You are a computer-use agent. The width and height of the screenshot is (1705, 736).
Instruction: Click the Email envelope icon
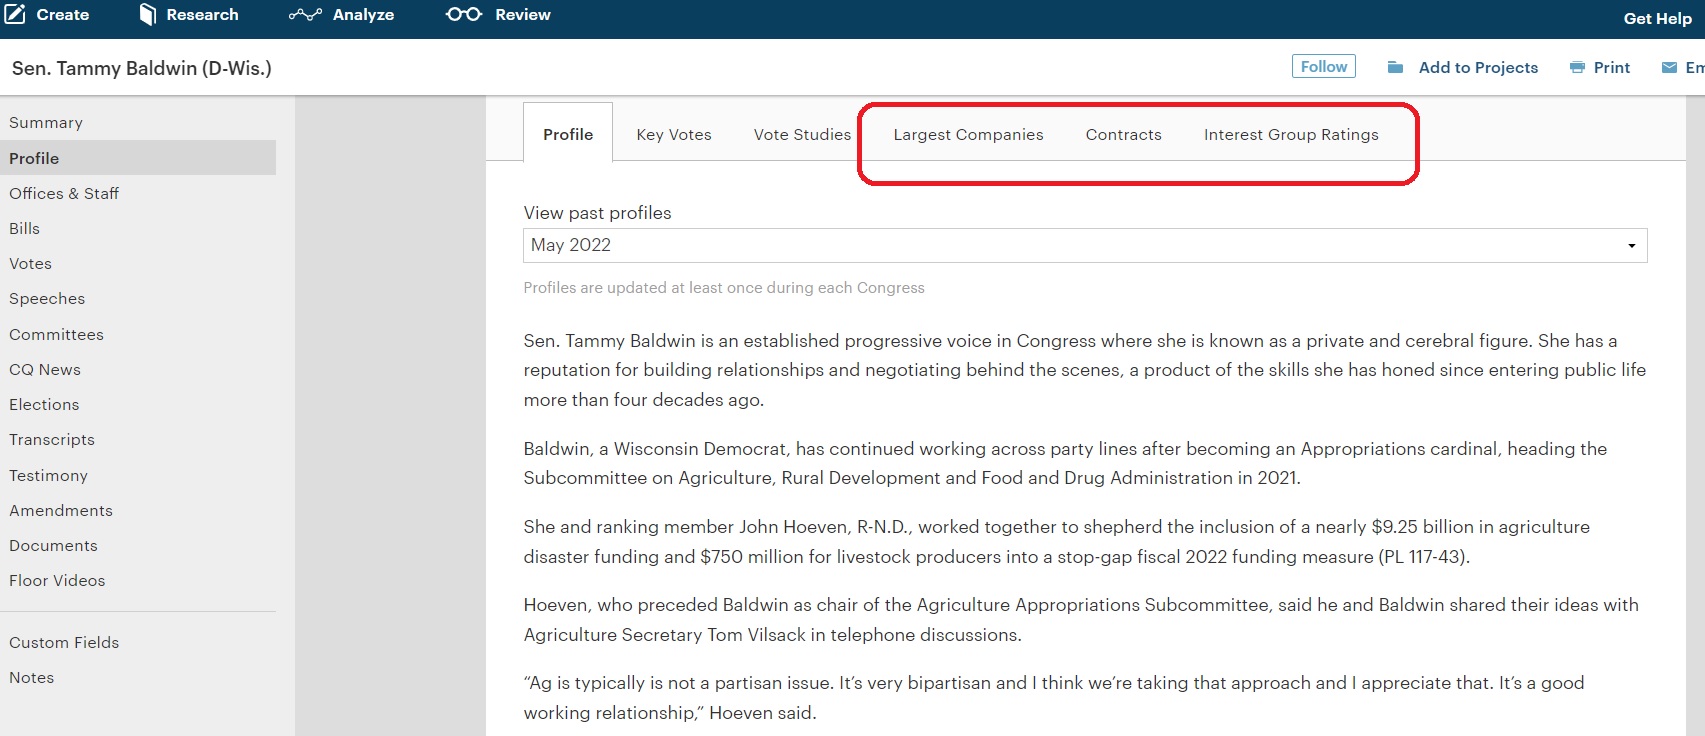tap(1669, 67)
